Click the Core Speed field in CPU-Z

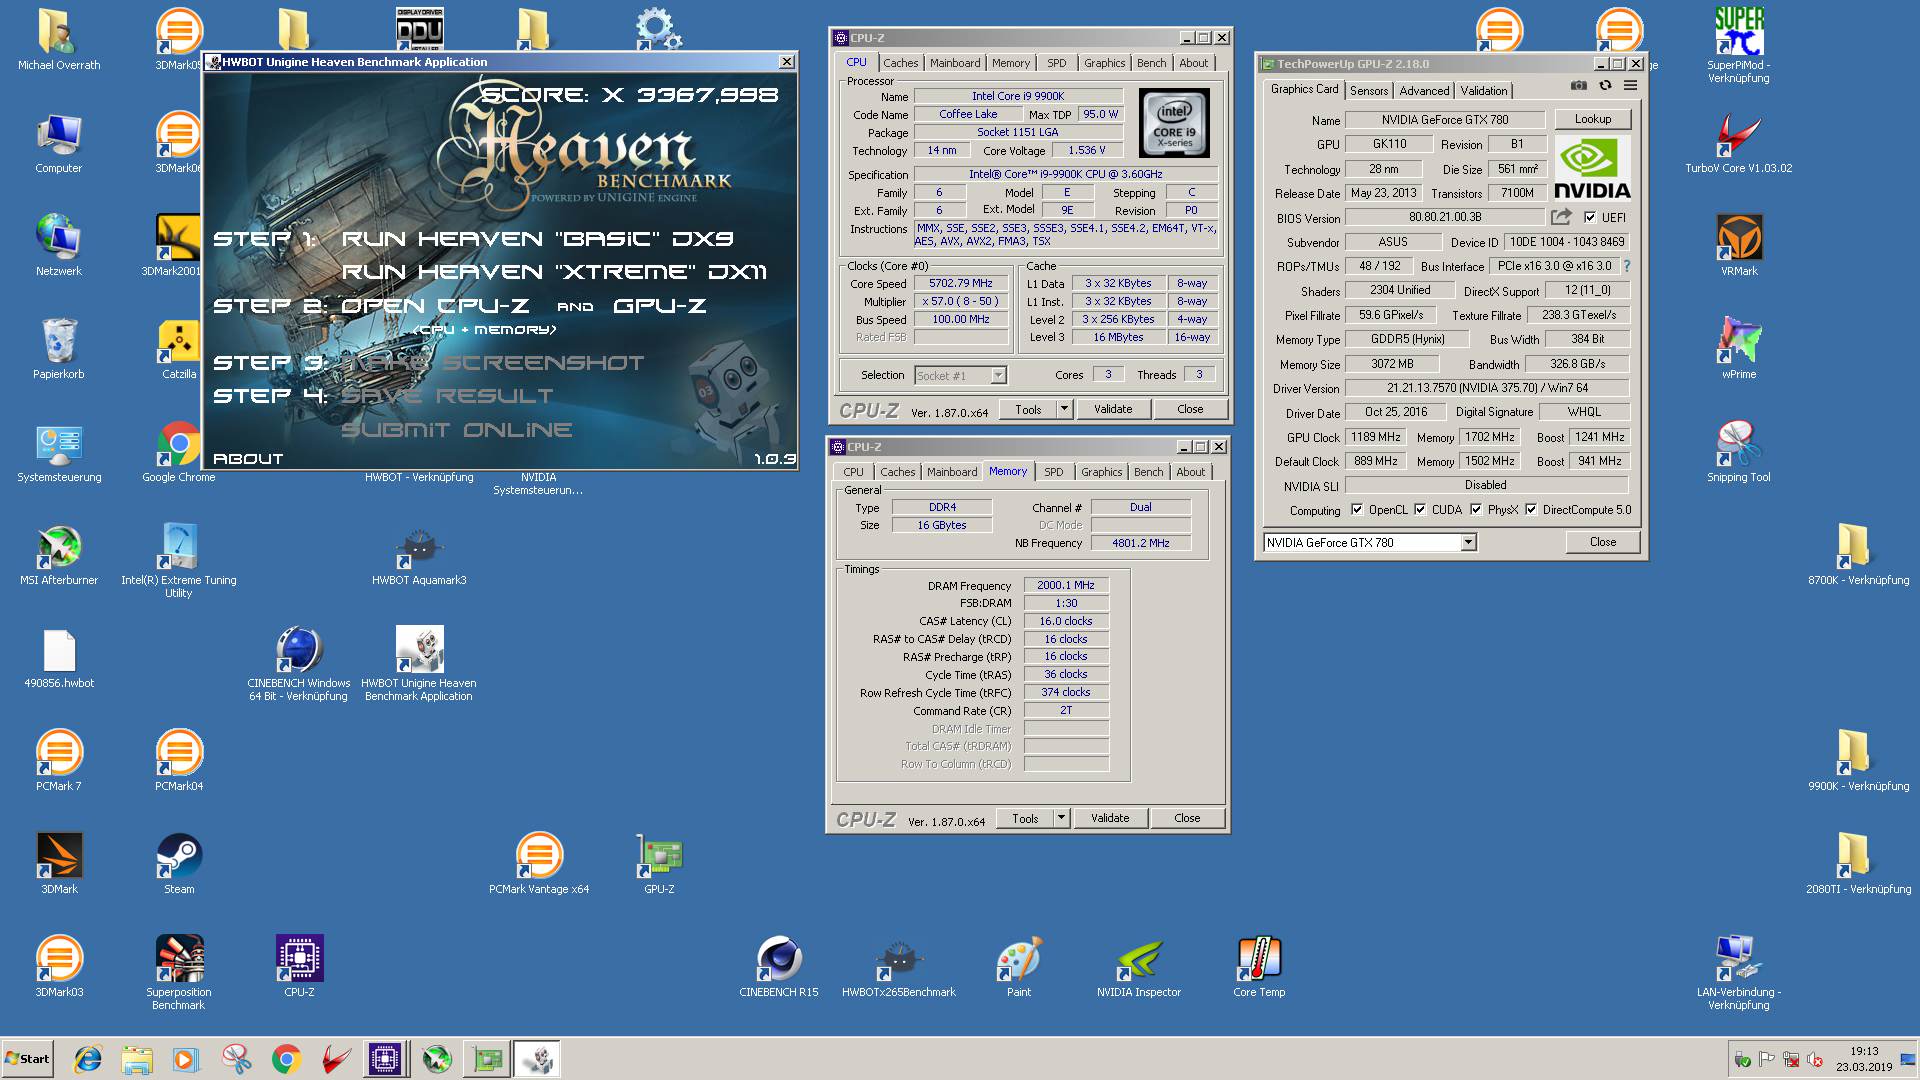pyautogui.click(x=960, y=283)
